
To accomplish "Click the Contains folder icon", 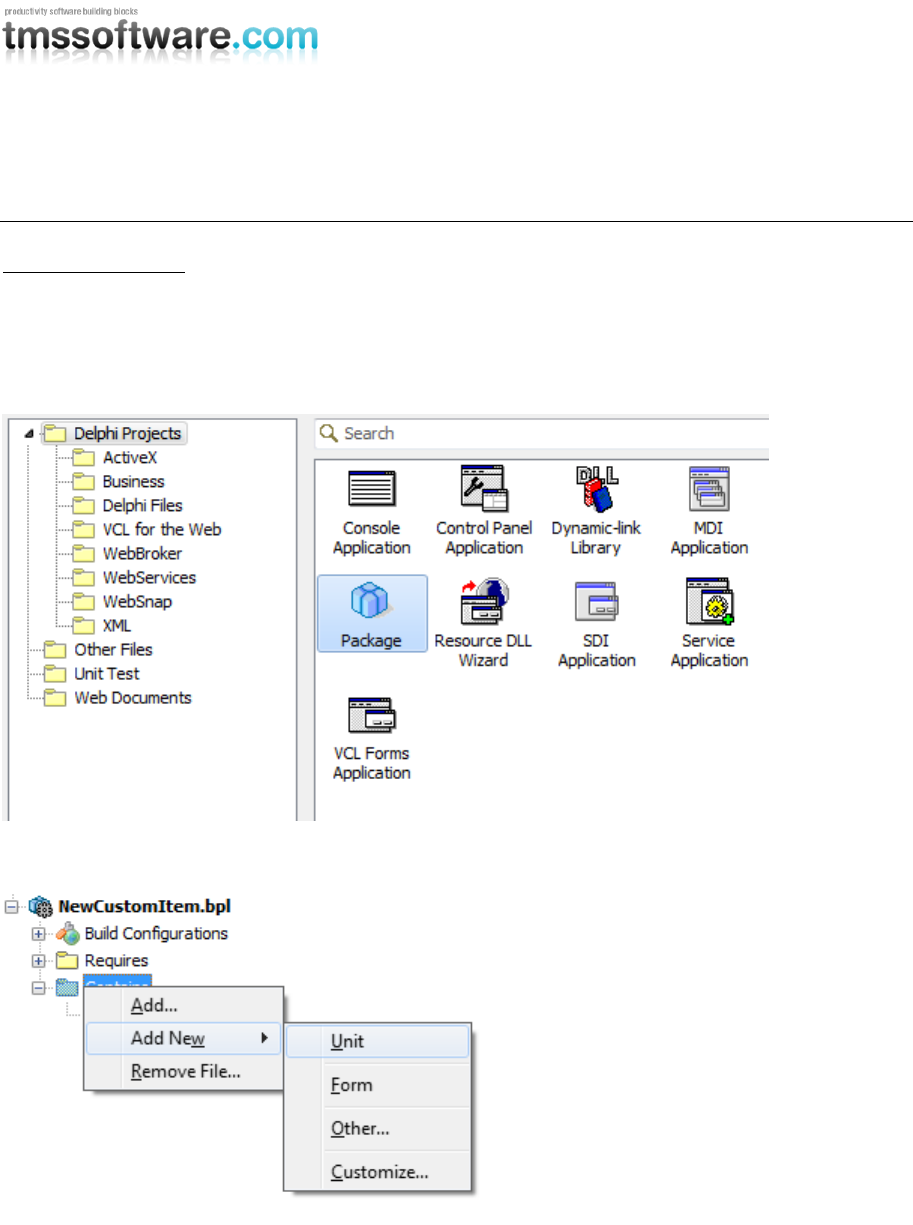I will point(68,988).
